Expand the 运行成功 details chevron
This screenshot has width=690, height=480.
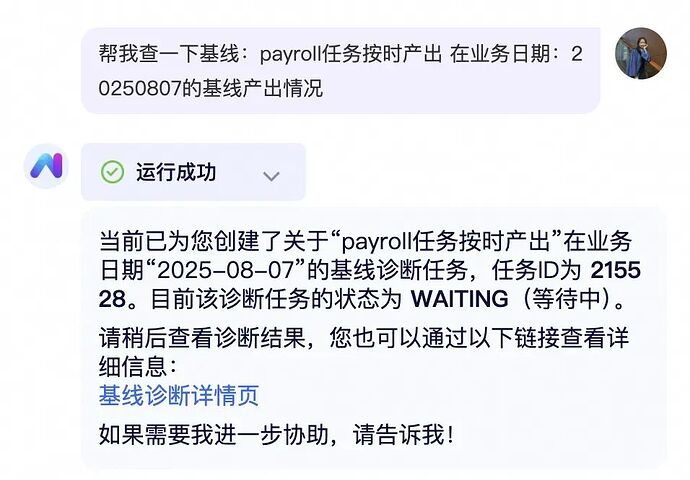(271, 176)
